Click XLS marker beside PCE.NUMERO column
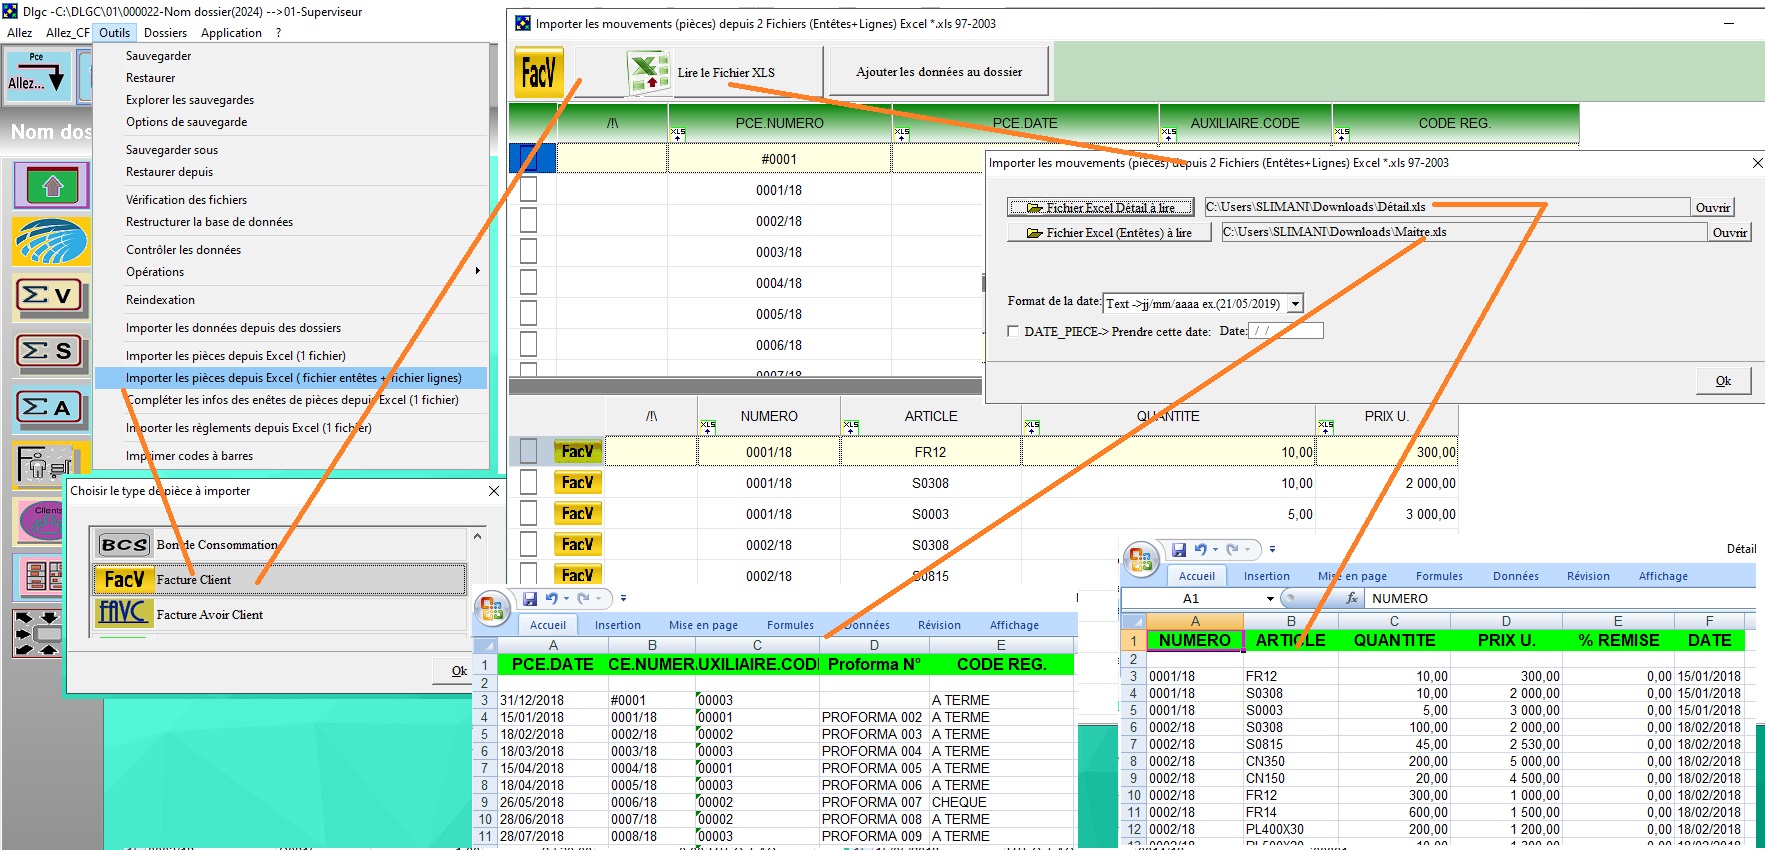The height and width of the screenshot is (850, 1765). (678, 133)
